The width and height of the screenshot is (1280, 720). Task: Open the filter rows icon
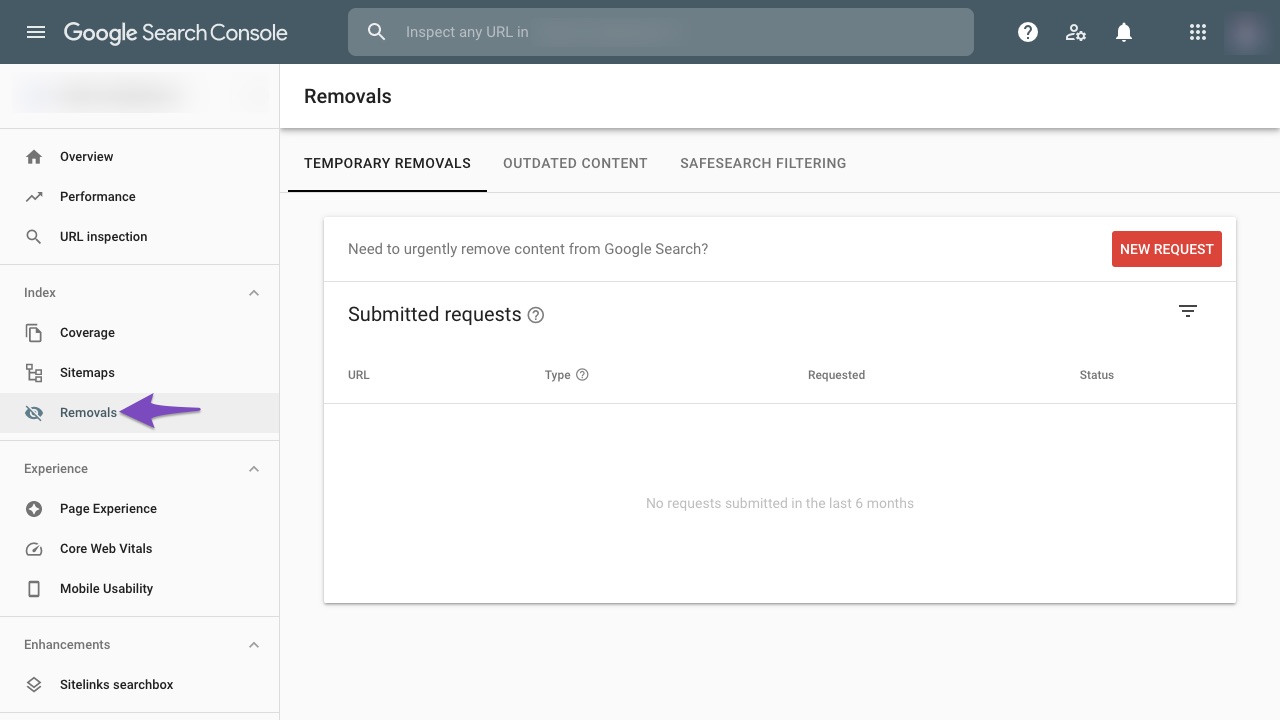click(1188, 311)
